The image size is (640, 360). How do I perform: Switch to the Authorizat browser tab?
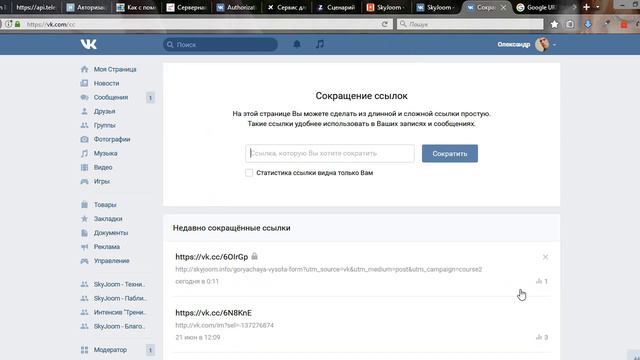pyautogui.click(x=236, y=7)
